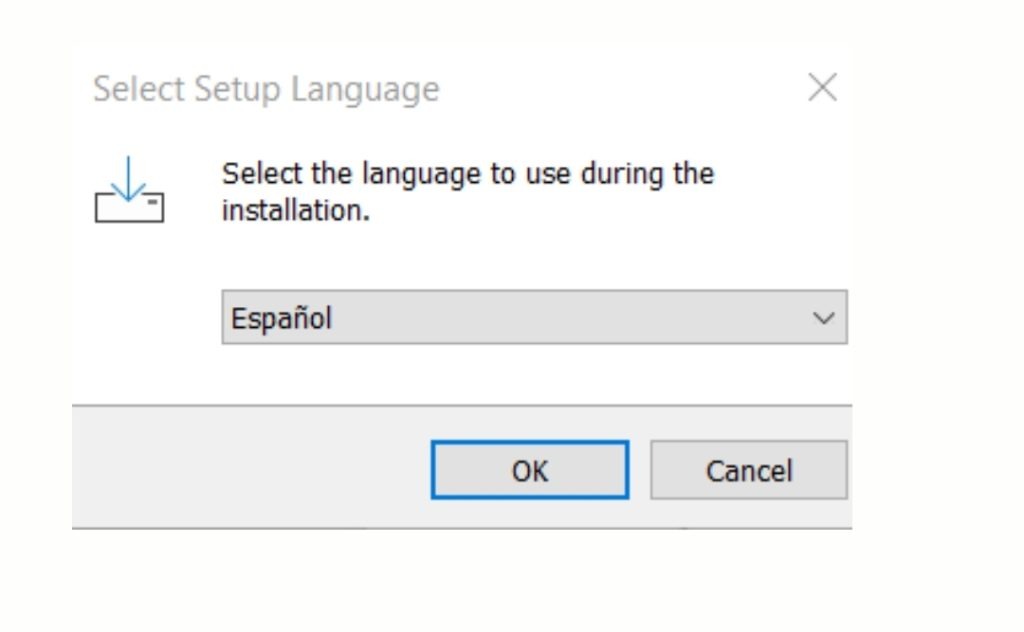Confirm the language with the OK button
The width and height of the screenshot is (1024, 632).
tap(529, 470)
